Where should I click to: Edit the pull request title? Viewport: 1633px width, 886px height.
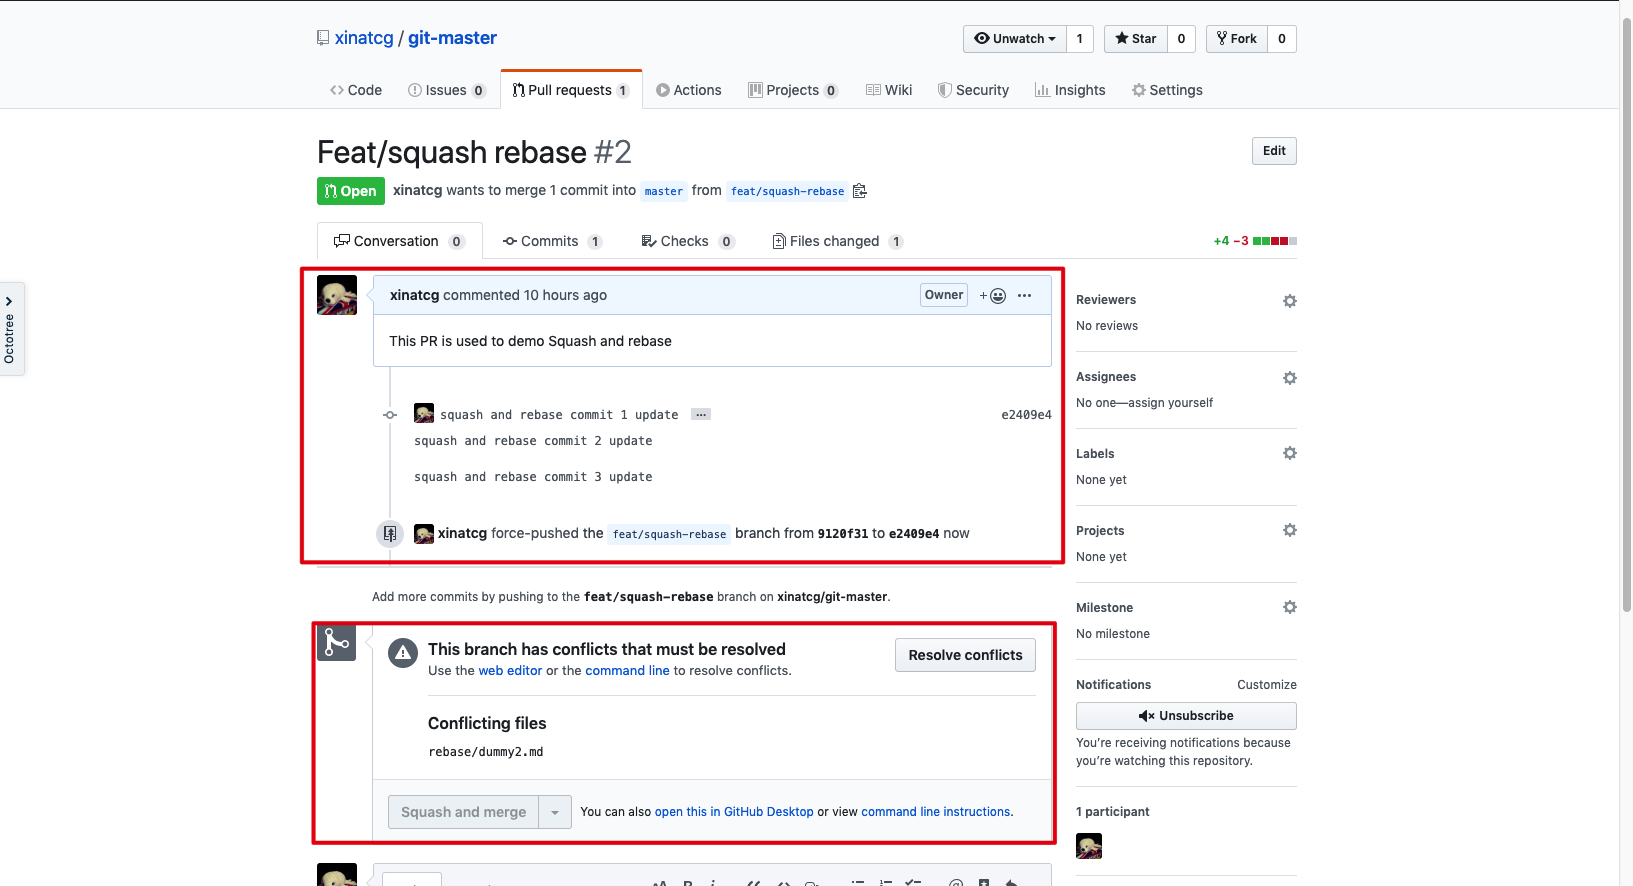tap(1274, 151)
